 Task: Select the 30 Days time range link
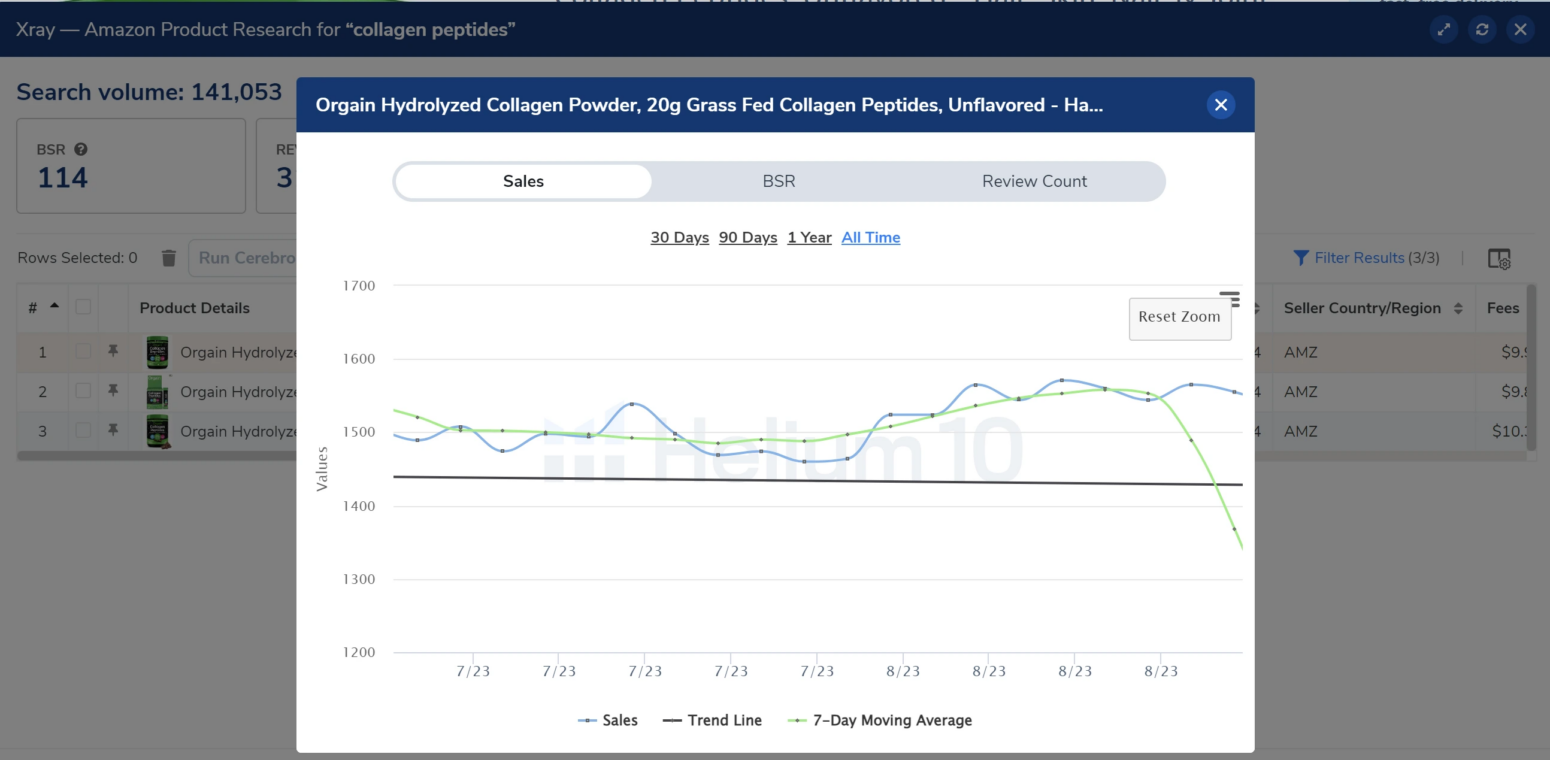pos(679,237)
